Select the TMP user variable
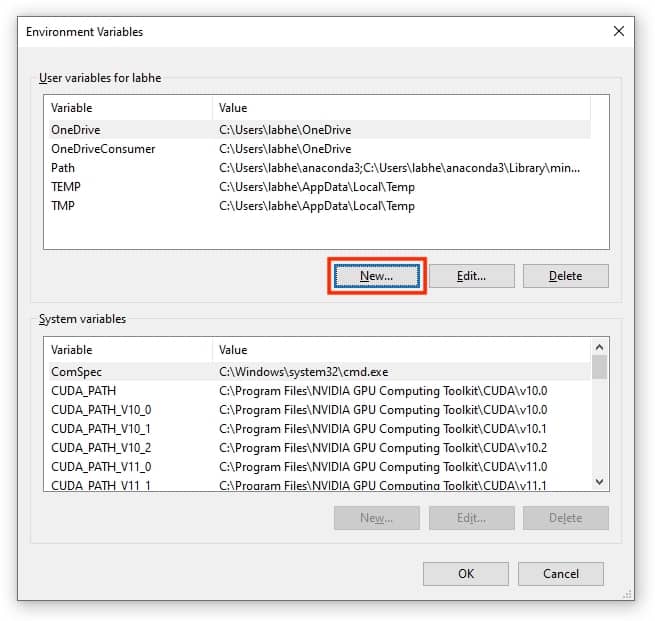 (x=320, y=206)
